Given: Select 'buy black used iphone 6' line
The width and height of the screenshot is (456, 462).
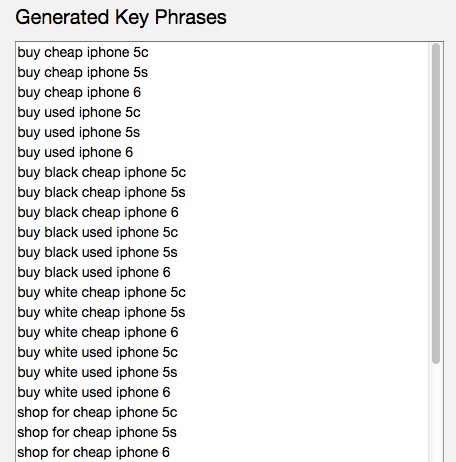Looking at the screenshot, I should pos(94,273).
